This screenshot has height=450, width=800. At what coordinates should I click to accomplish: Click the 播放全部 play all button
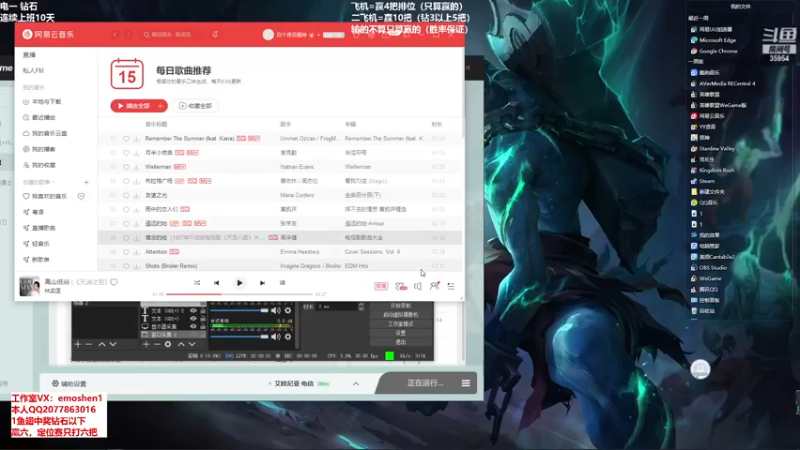click(134, 106)
